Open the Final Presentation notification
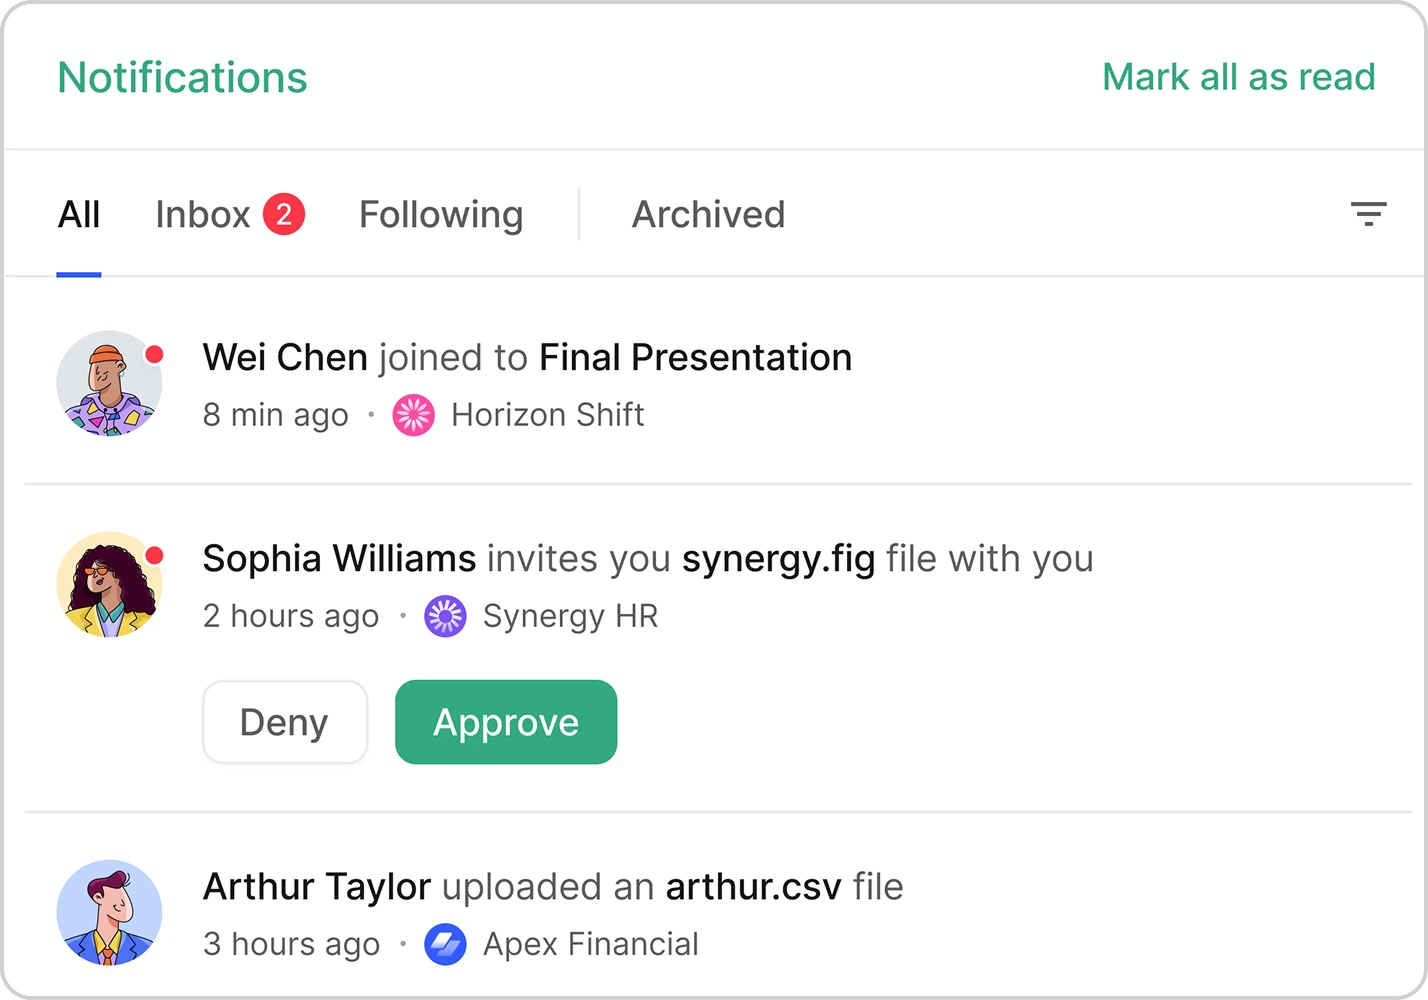Viewport: 1428px width, 1000px height. pyautogui.click(x=695, y=357)
